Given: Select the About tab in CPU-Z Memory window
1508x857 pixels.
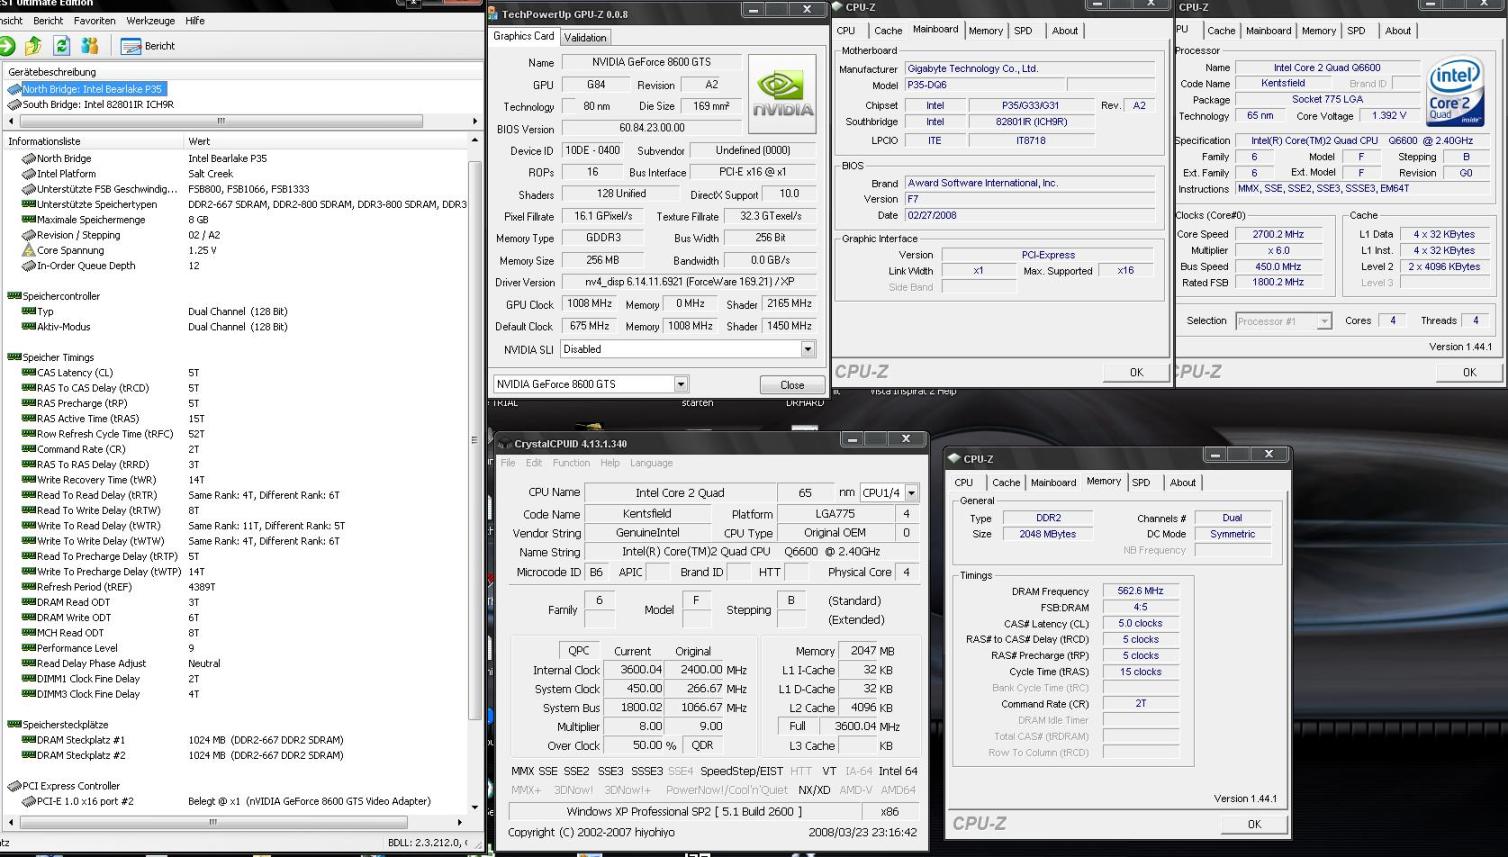Looking at the screenshot, I should (x=1183, y=482).
